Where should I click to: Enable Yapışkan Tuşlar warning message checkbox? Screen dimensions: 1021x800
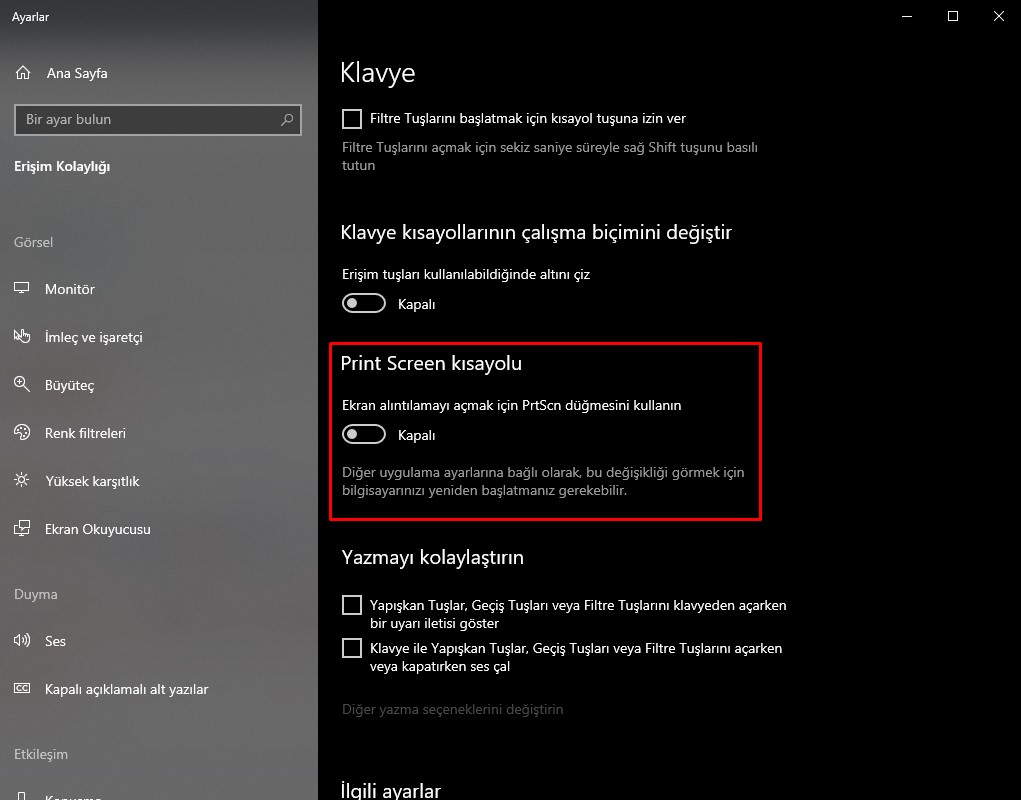pos(351,604)
